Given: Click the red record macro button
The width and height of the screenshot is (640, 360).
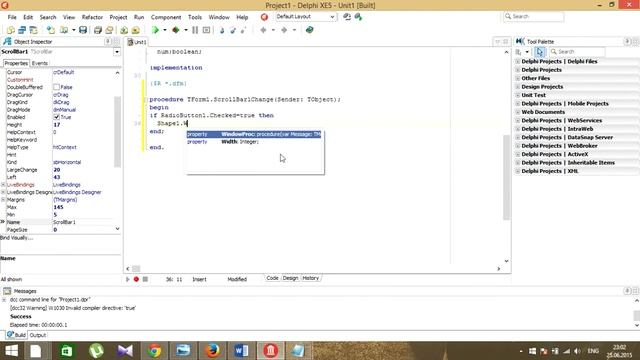Looking at the screenshot, I should pyautogui.click(x=136, y=279).
